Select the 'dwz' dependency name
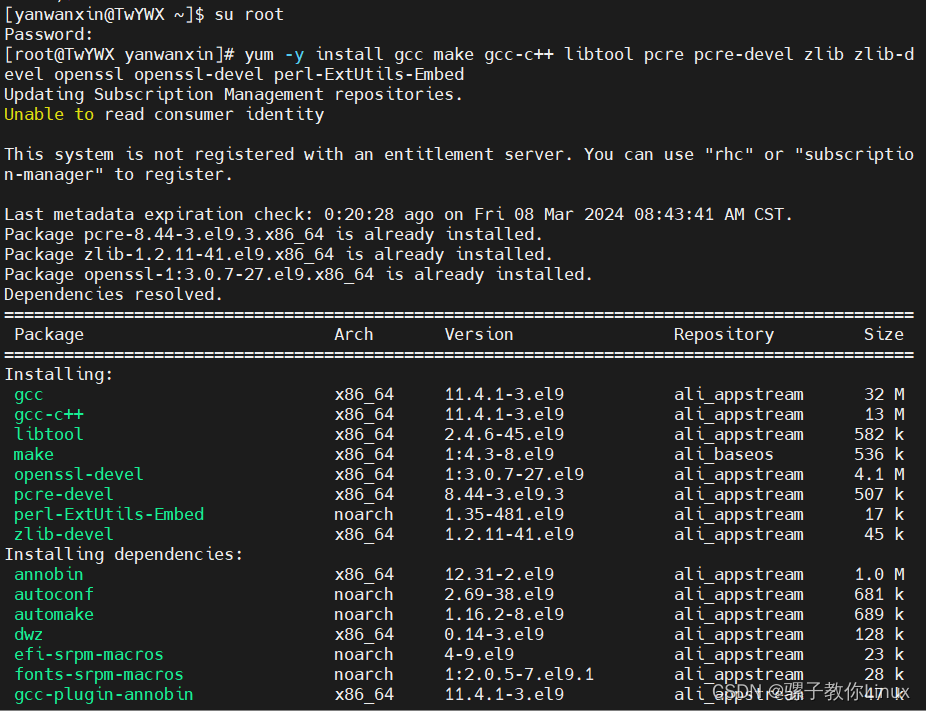The width and height of the screenshot is (926, 711). pos(28,634)
